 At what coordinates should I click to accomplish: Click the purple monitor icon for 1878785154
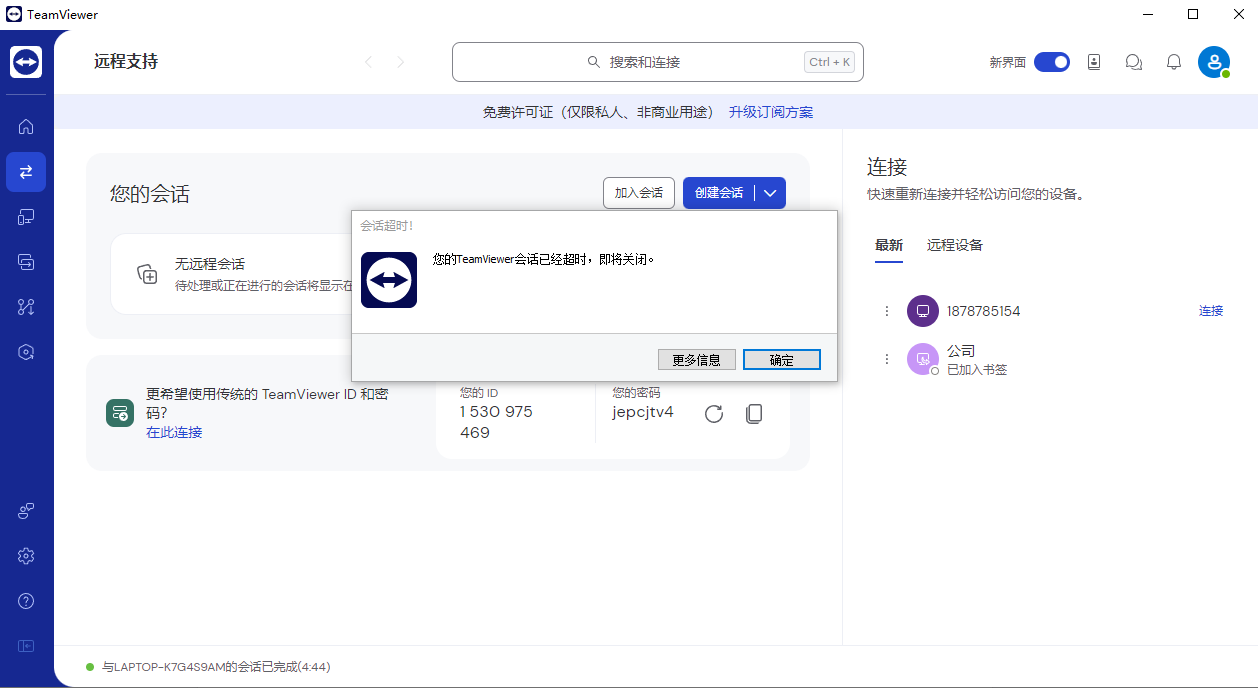pyautogui.click(x=923, y=311)
